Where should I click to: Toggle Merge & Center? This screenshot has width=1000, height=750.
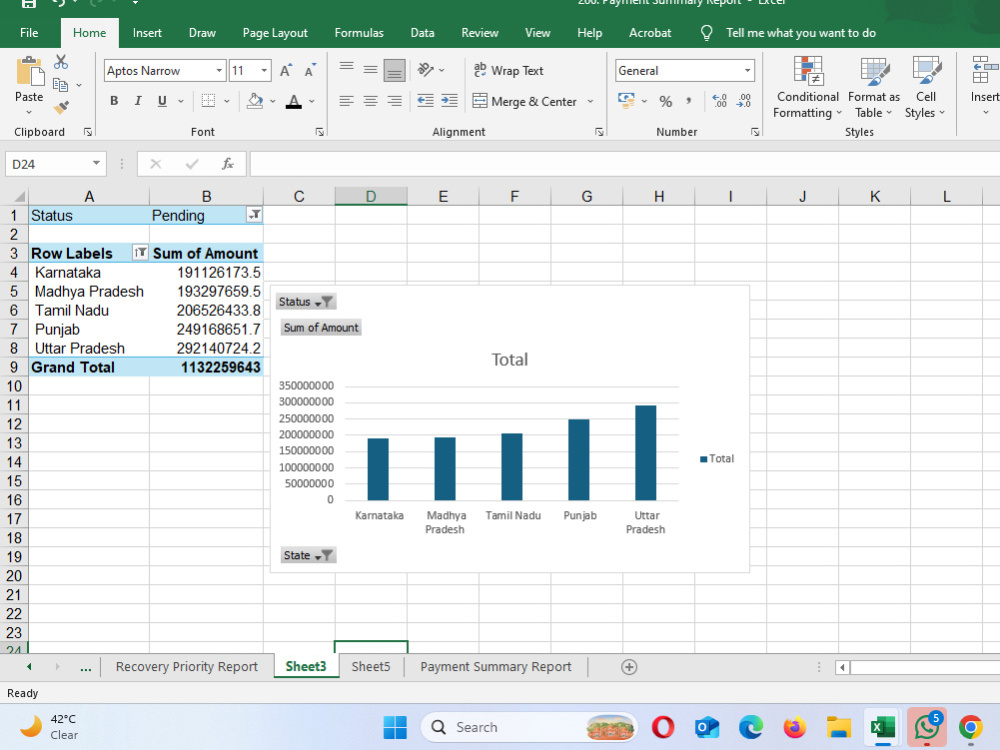[526, 101]
